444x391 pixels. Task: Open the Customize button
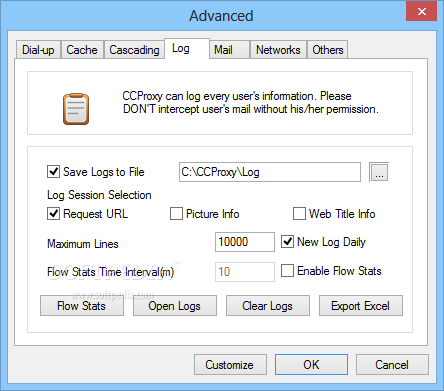pyautogui.click(x=230, y=365)
